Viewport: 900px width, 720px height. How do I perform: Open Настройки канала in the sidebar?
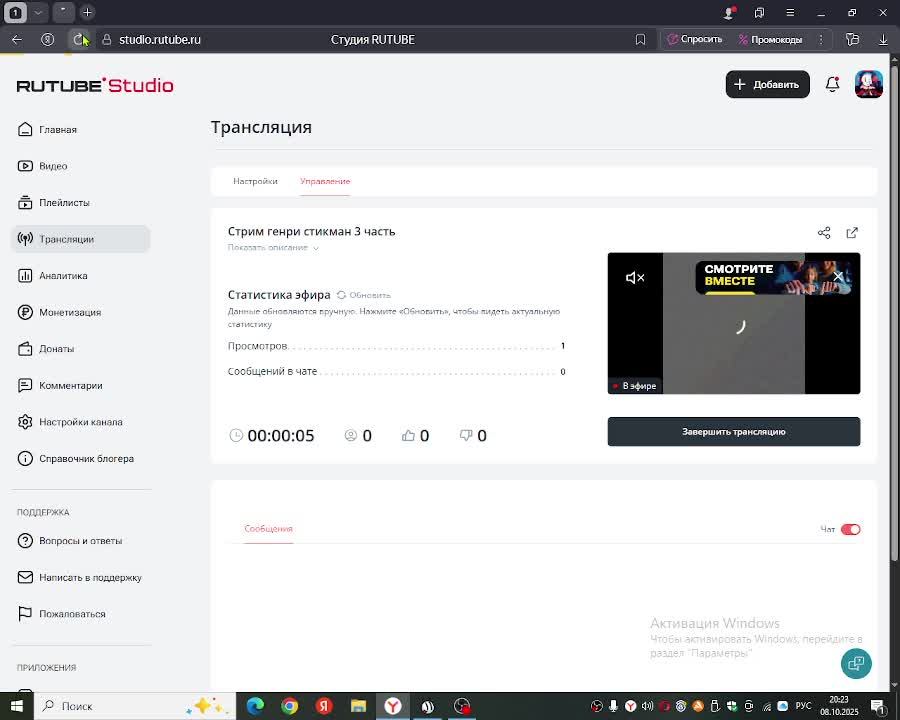tap(69, 422)
